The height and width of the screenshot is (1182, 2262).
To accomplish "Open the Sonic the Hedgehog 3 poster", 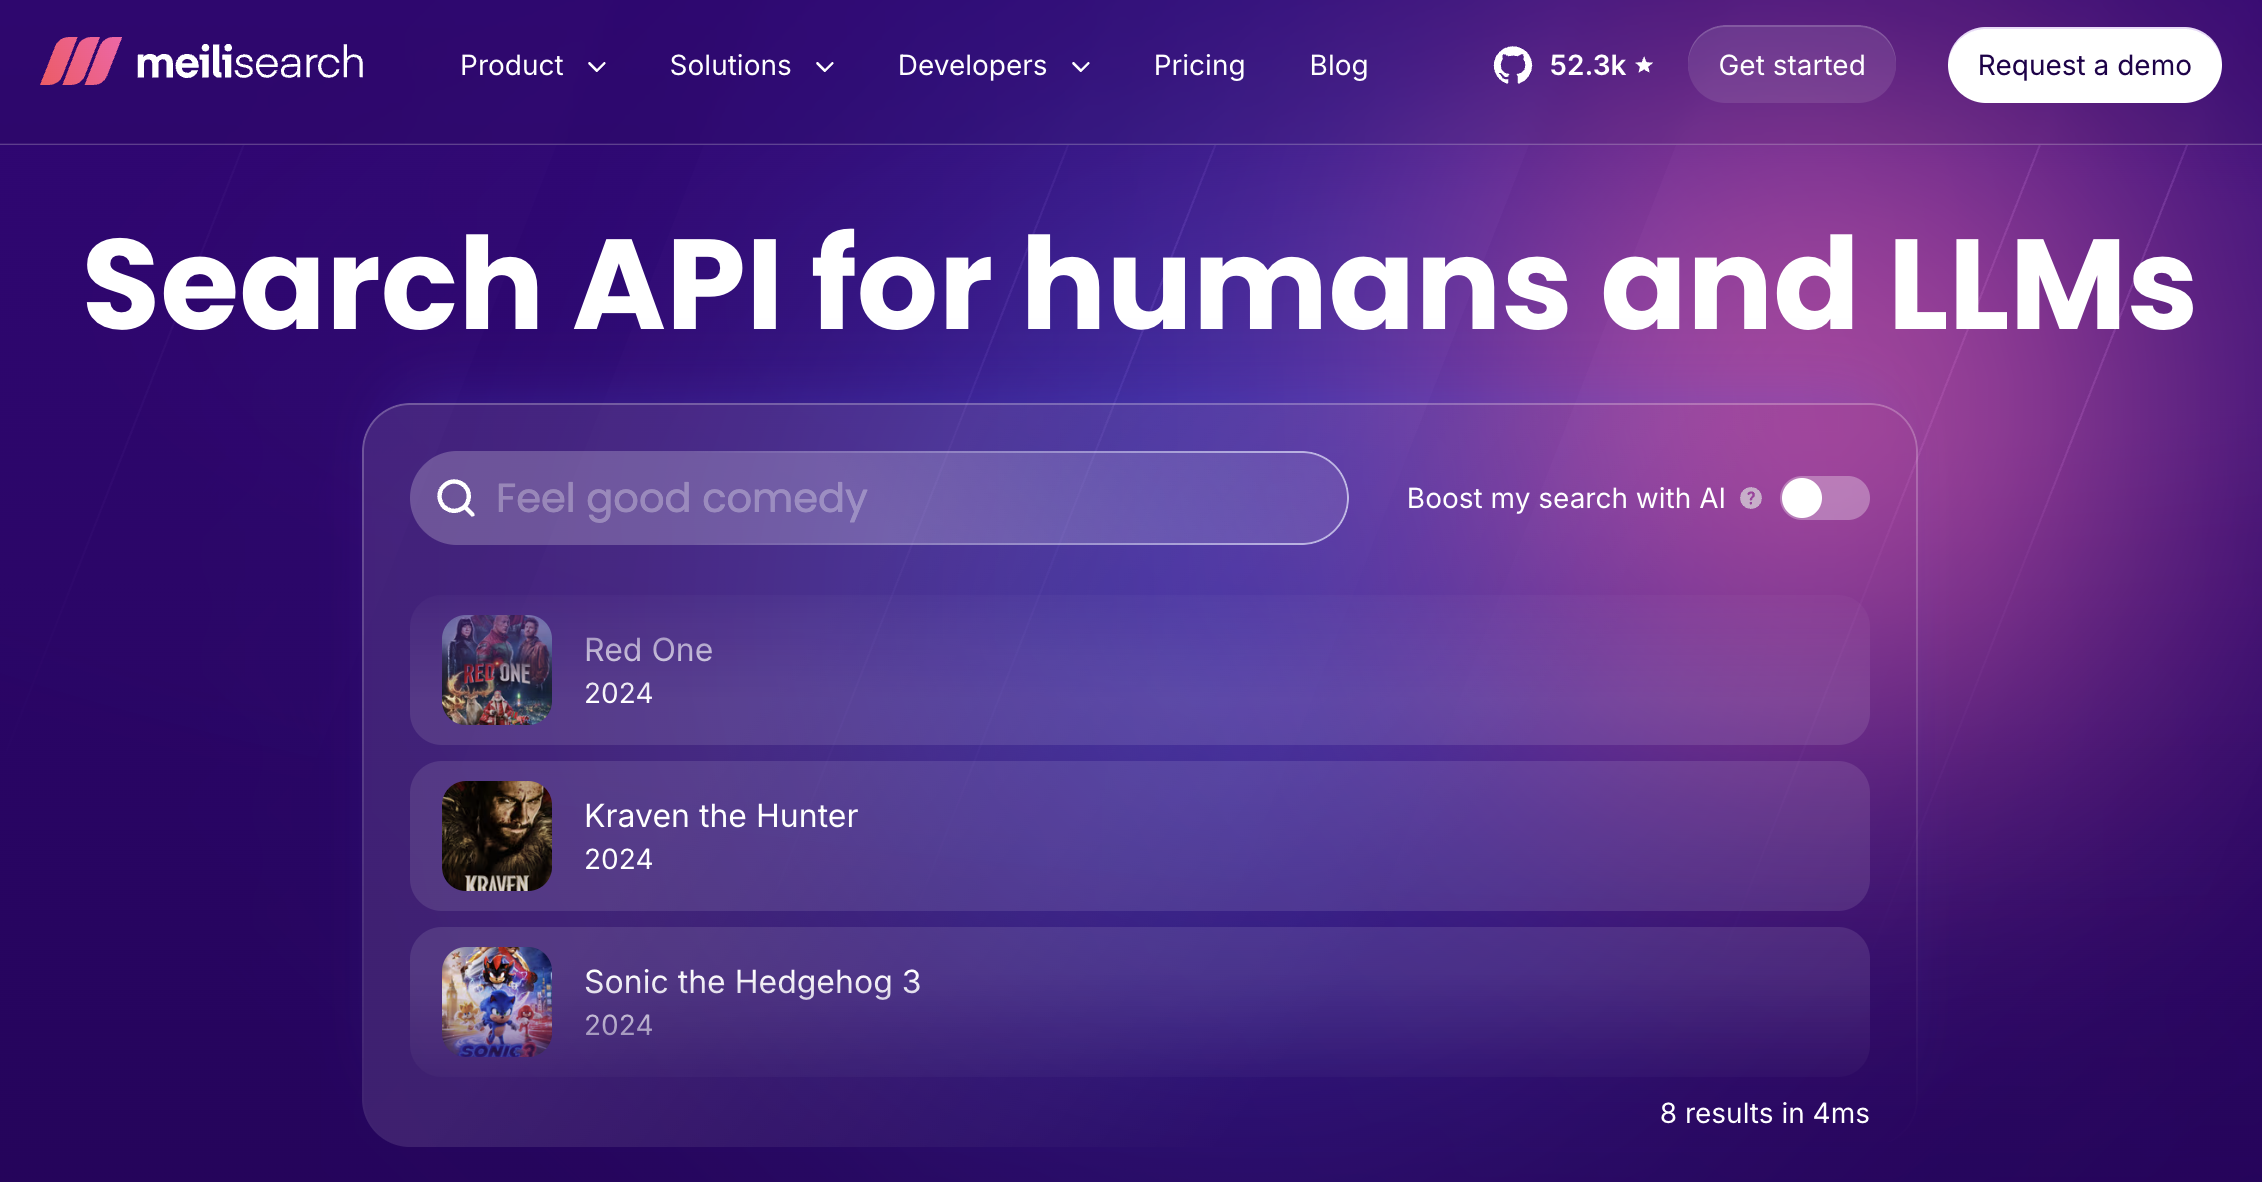I will pos(497,1002).
